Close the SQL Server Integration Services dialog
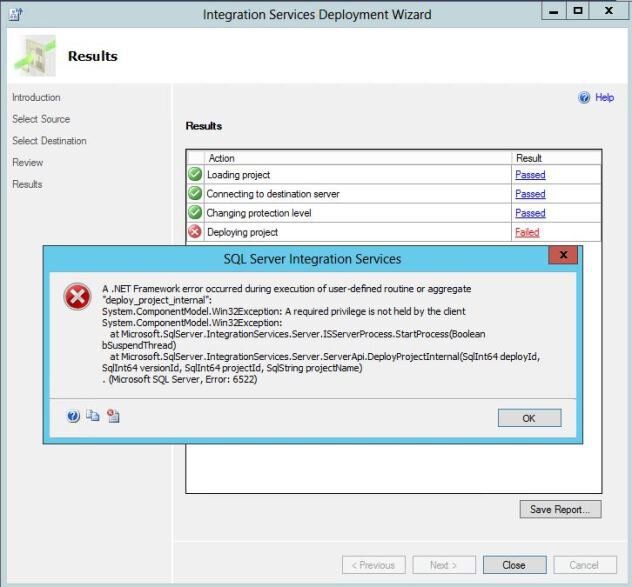The width and height of the screenshot is (632, 587). [x=563, y=255]
